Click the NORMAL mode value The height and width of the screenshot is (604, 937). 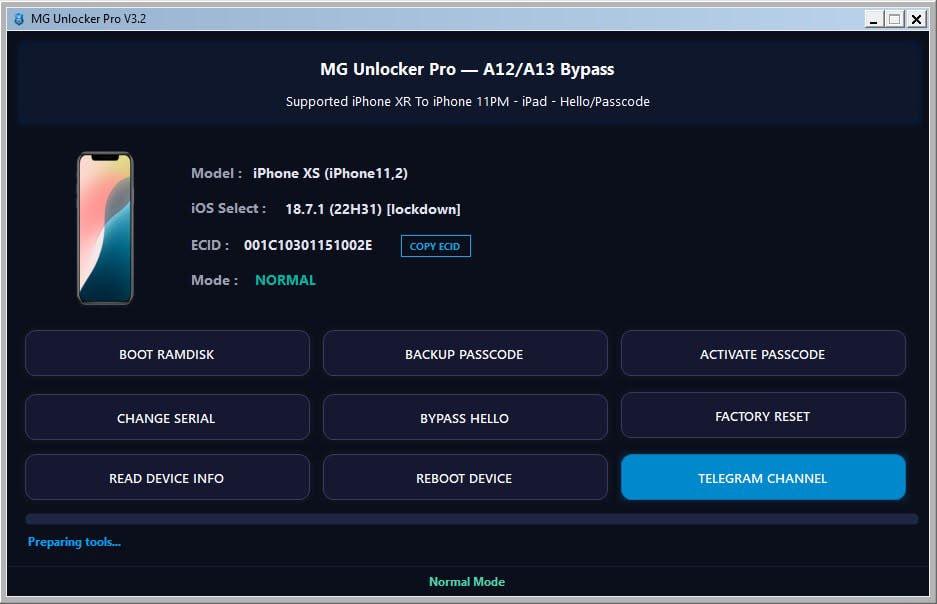click(x=285, y=280)
